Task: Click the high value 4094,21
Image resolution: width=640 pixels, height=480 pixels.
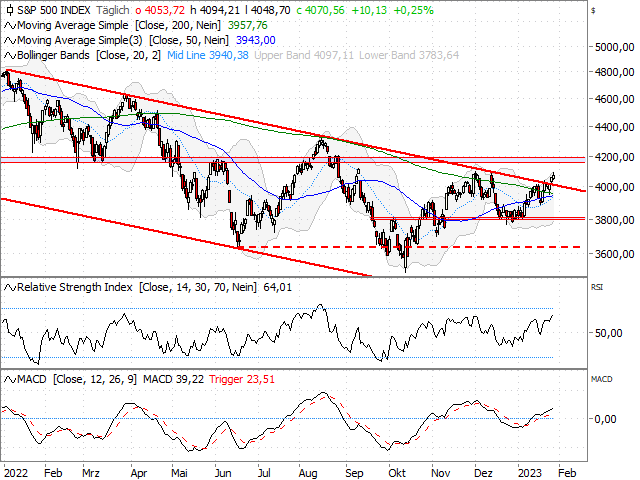Action: (222, 11)
